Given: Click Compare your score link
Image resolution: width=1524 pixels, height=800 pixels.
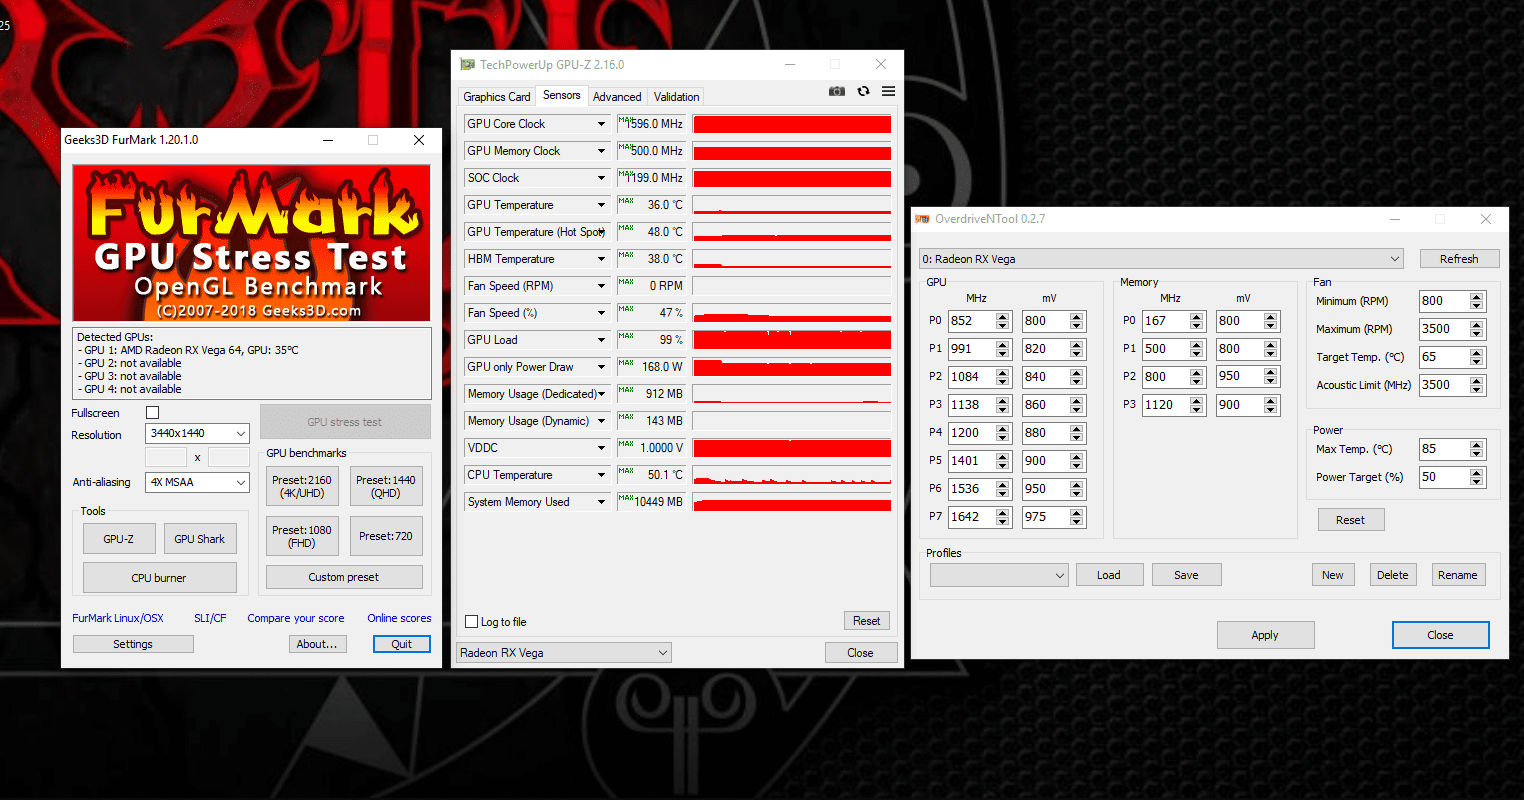Looking at the screenshot, I should point(296,618).
